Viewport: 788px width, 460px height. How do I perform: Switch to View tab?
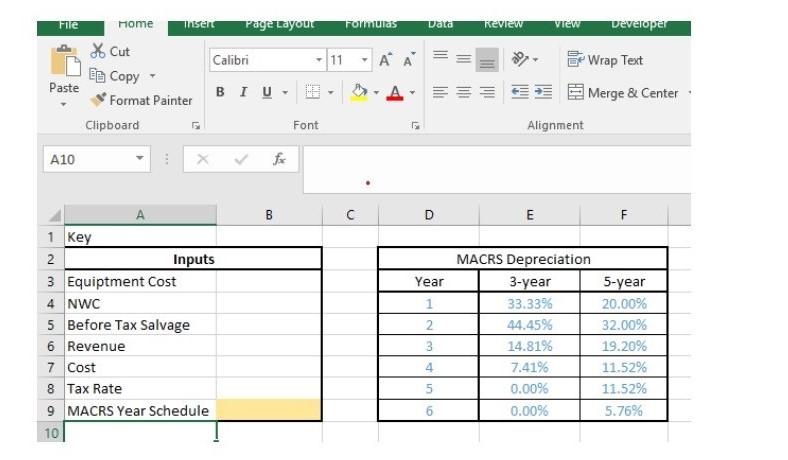tap(567, 24)
